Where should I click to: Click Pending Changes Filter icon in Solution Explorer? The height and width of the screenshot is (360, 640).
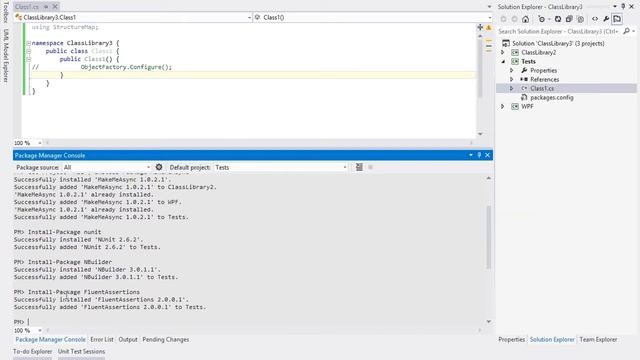point(541,19)
